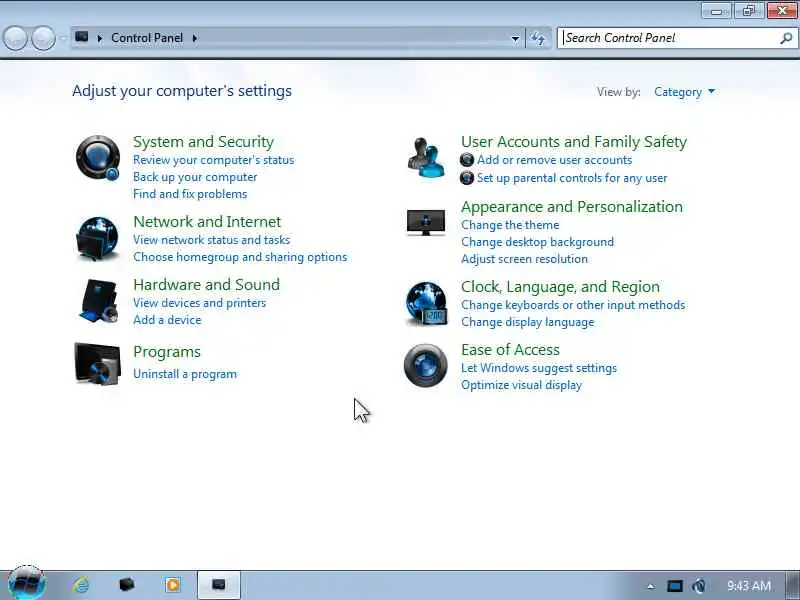
Task: Open the Programs category icon
Action: click(x=97, y=364)
